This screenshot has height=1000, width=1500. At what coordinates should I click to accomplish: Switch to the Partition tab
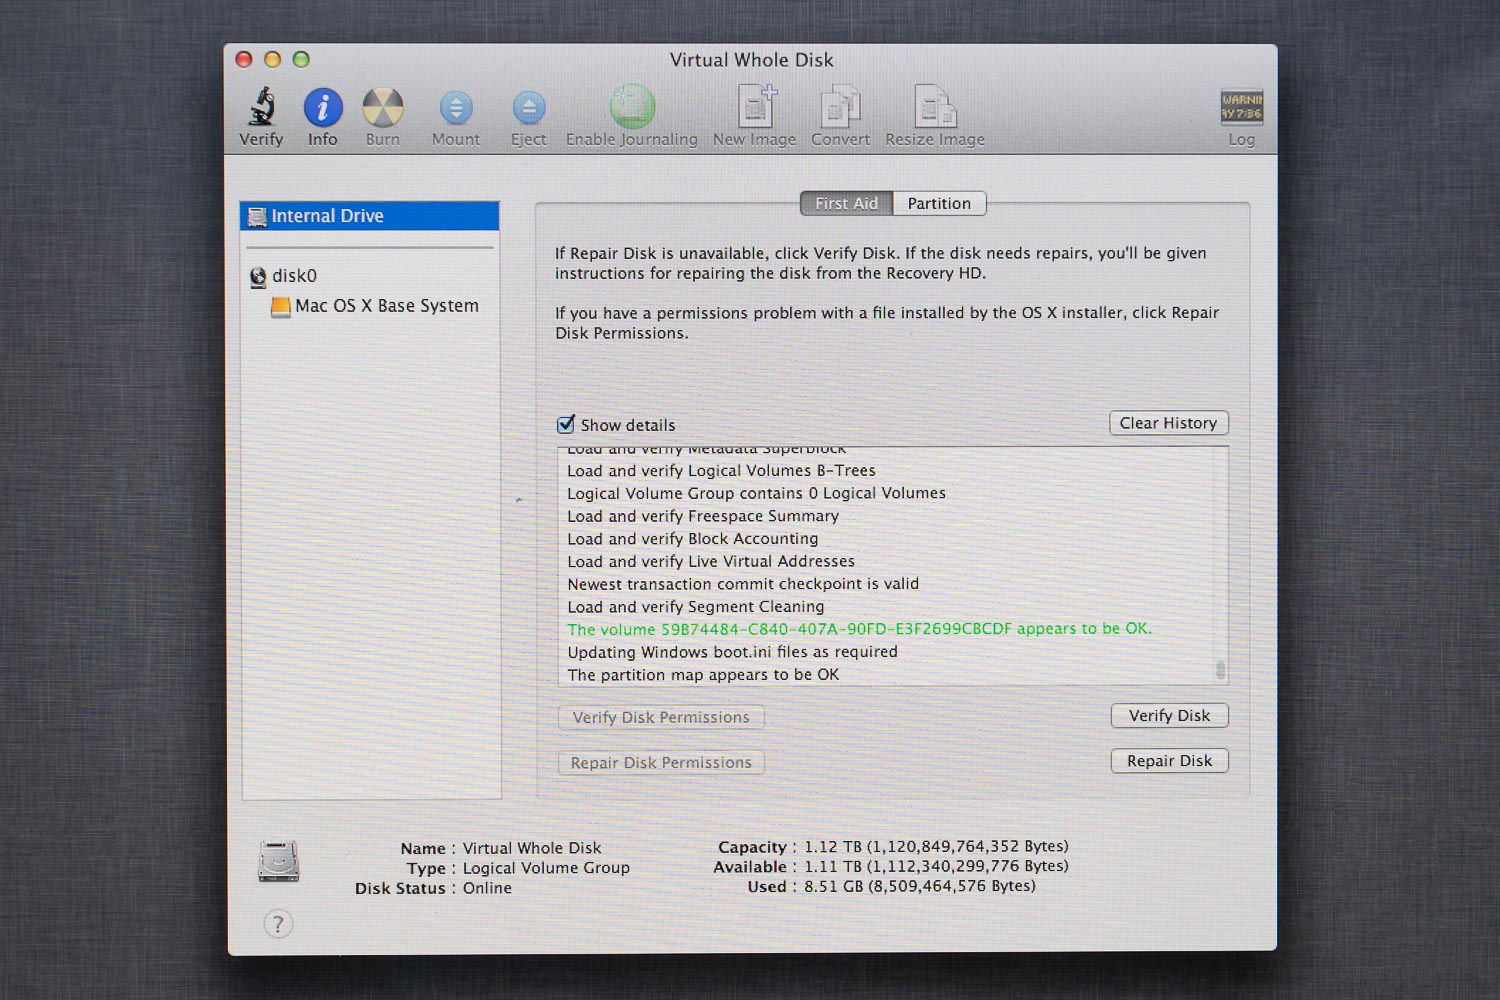coord(939,204)
